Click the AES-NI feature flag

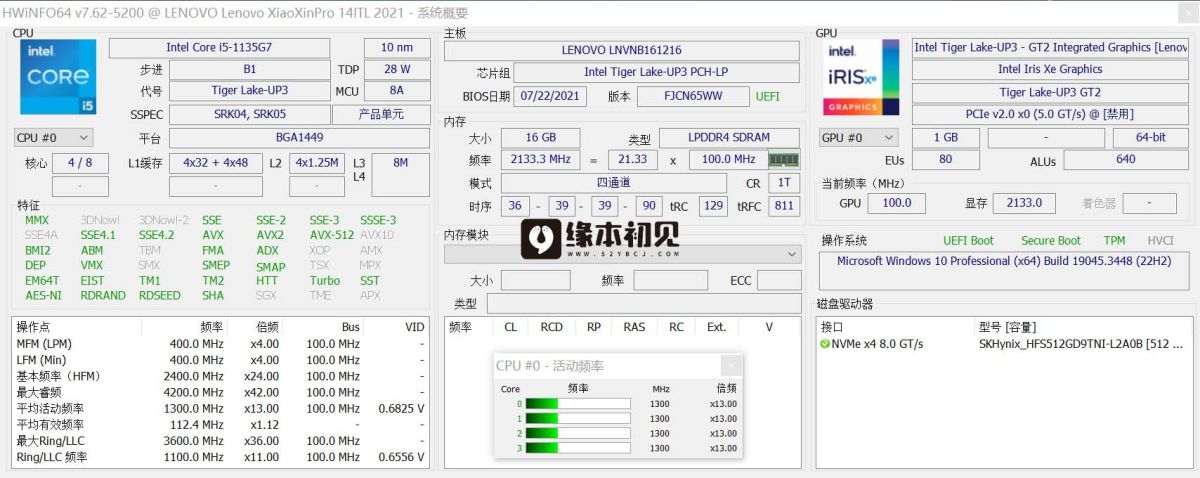pos(43,296)
